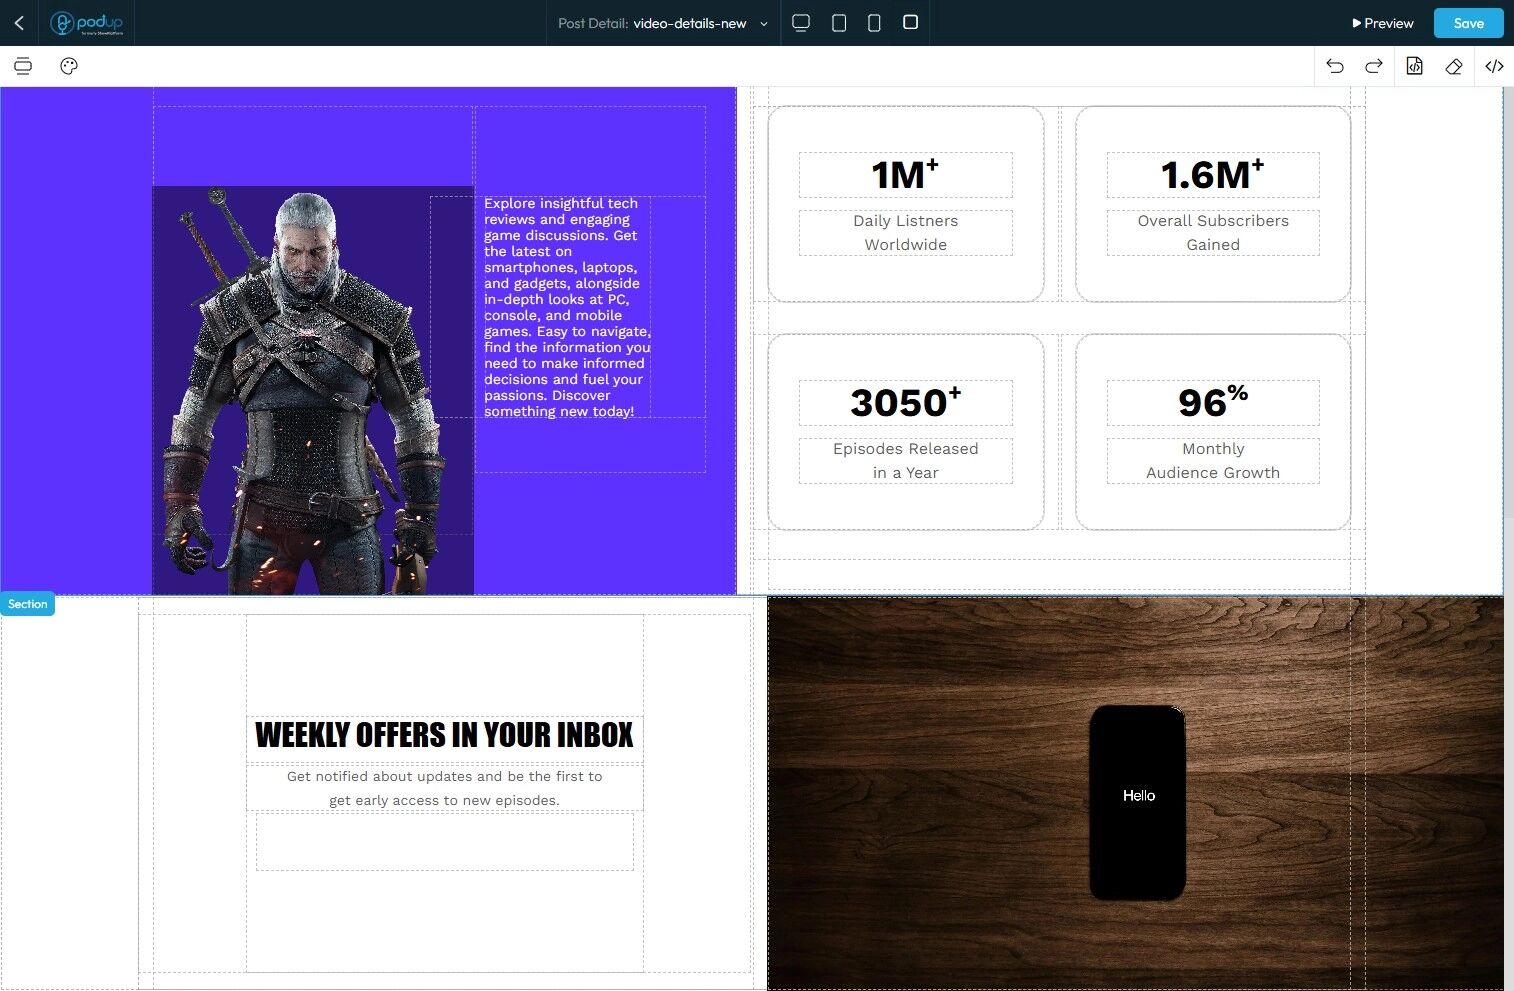Select the 96% stat number
The height and width of the screenshot is (991, 1514).
(x=1213, y=403)
